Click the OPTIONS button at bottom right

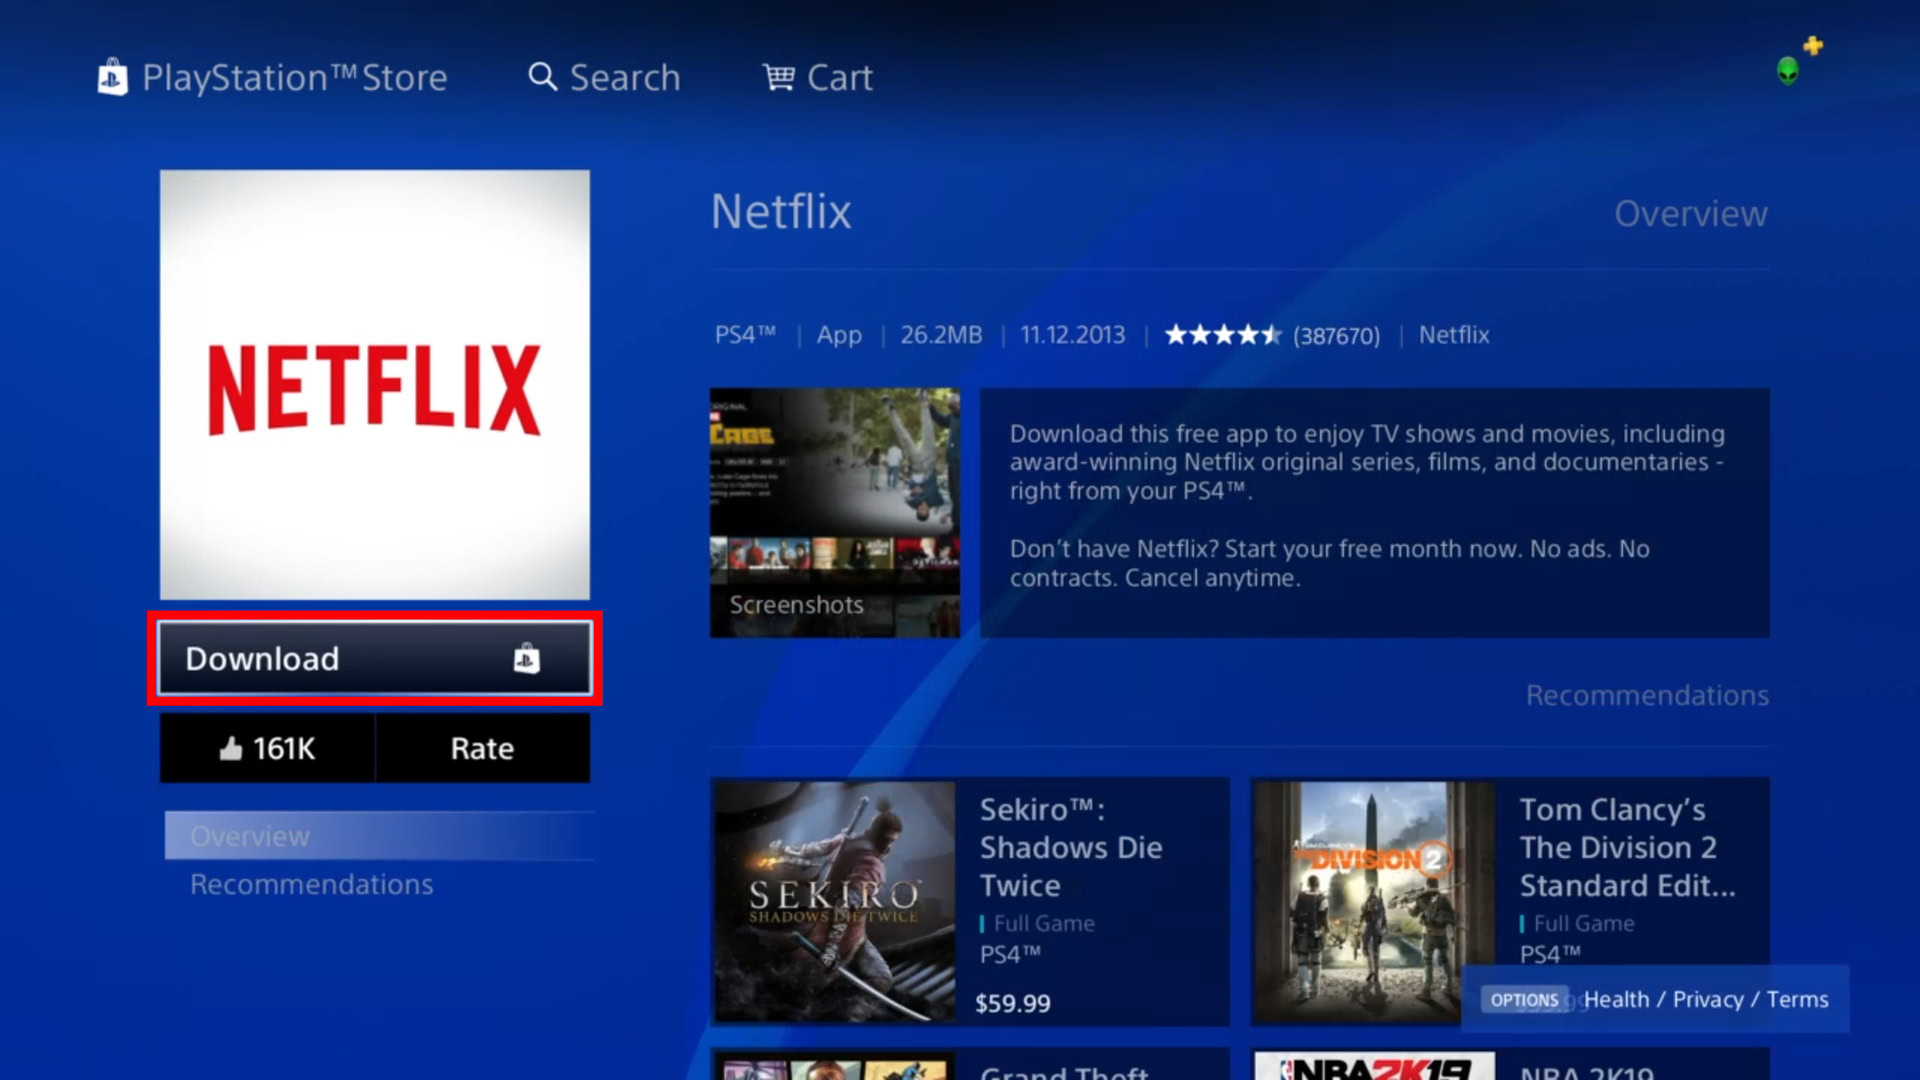click(x=1523, y=998)
